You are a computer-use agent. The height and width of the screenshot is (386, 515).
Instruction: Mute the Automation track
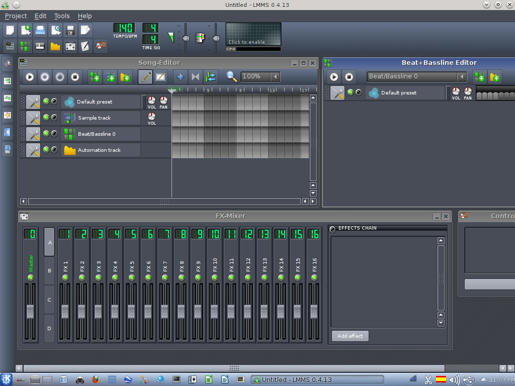pyautogui.click(x=46, y=149)
